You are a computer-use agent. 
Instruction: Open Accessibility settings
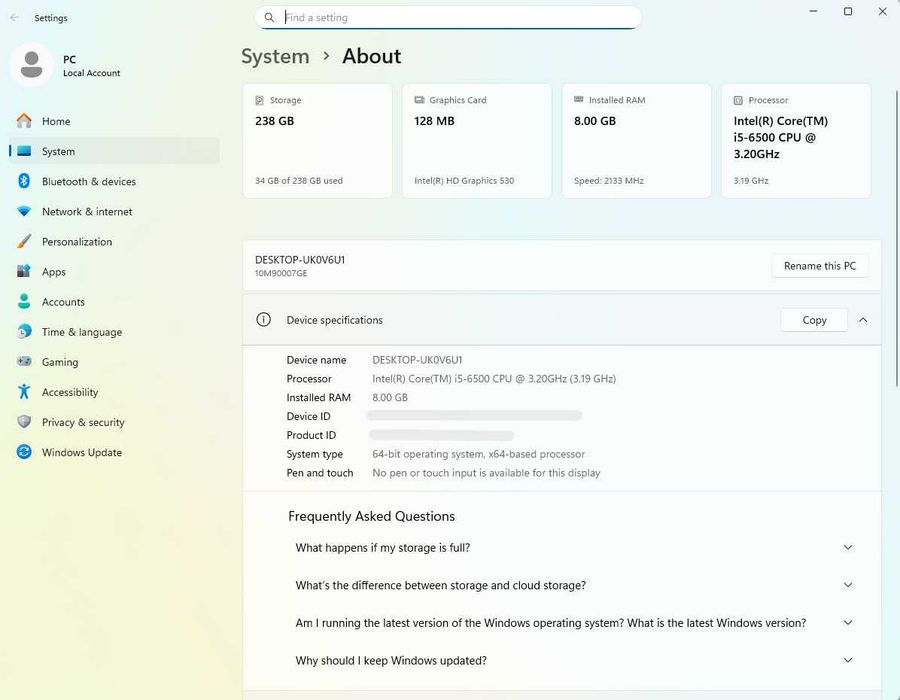(x=114, y=392)
